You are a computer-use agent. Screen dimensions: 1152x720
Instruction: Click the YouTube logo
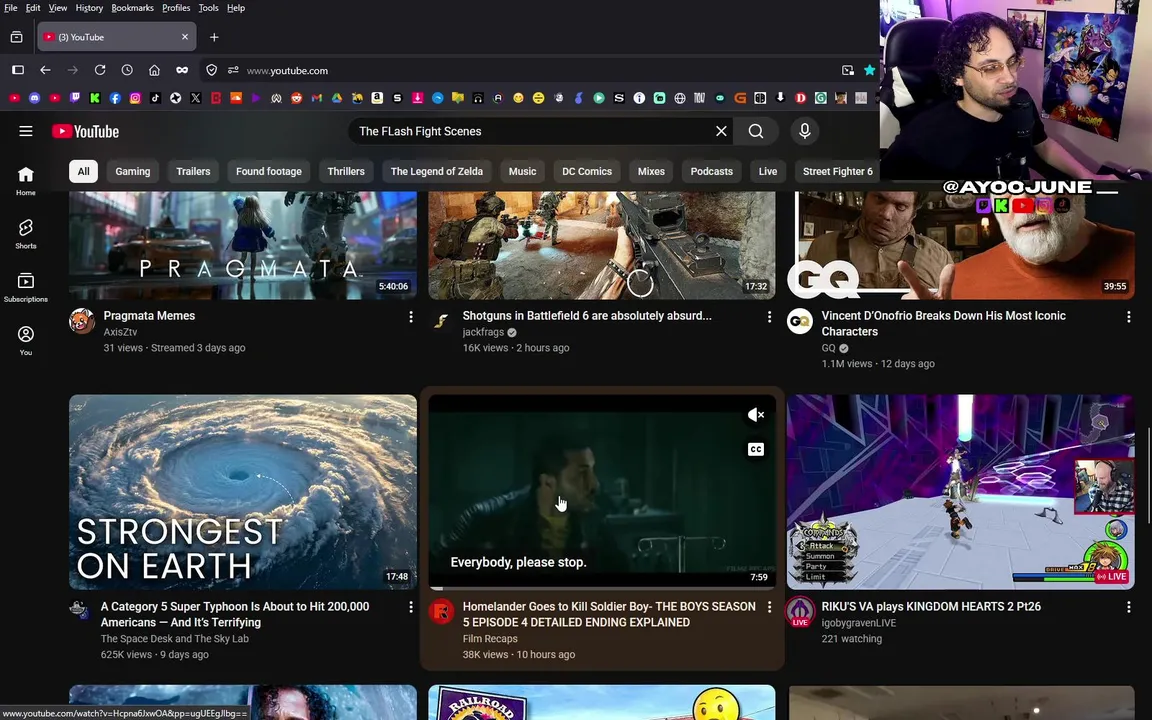point(85,132)
